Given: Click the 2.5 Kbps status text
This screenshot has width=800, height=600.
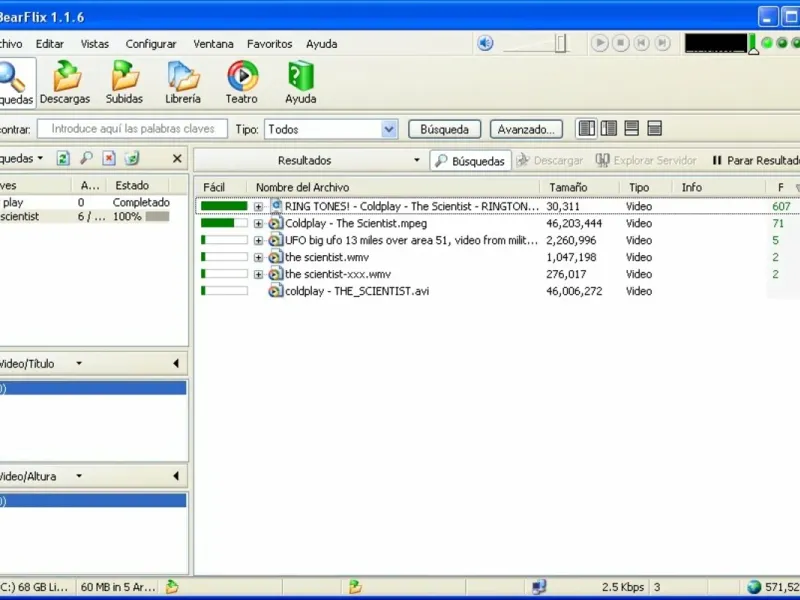Looking at the screenshot, I should [x=622, y=587].
